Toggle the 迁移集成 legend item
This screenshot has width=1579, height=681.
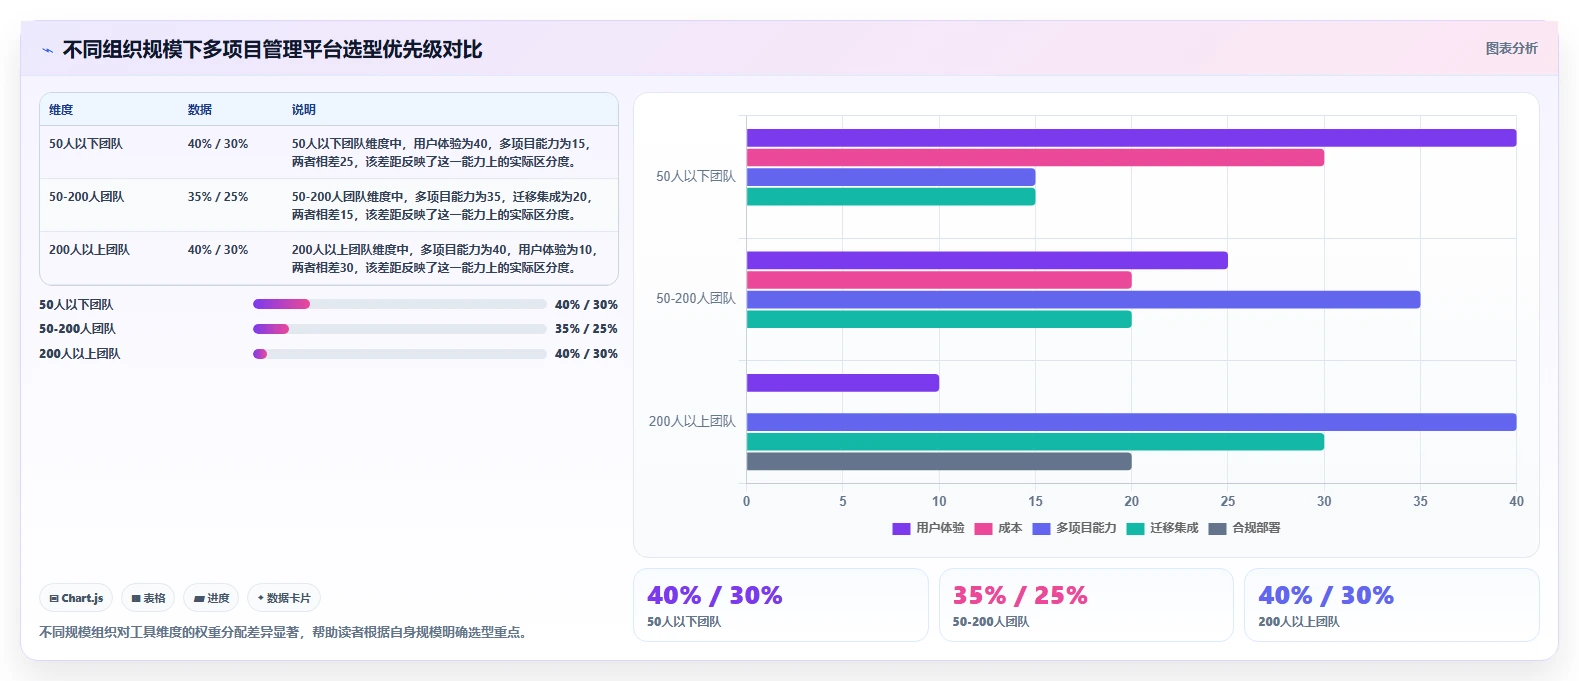pyautogui.click(x=1162, y=528)
